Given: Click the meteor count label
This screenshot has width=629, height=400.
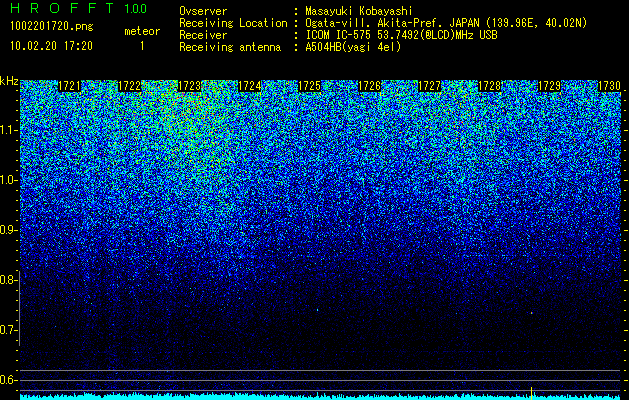Looking at the screenshot, I should click(142, 31).
